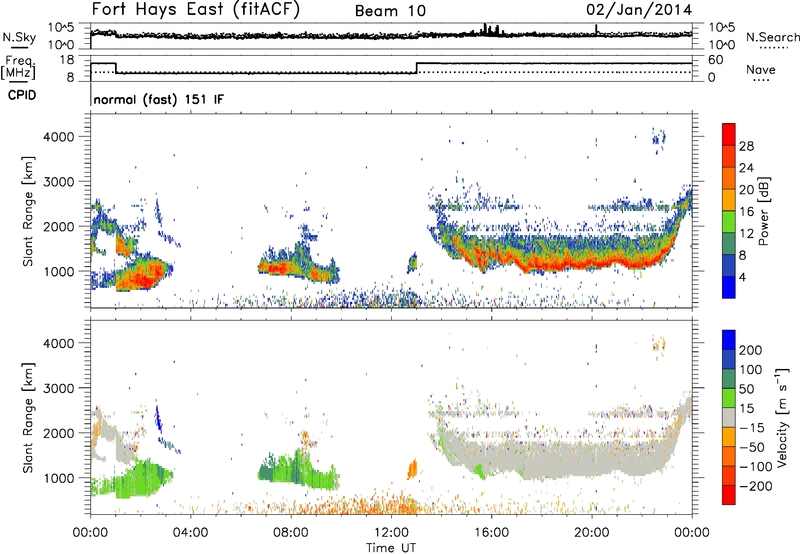Viewport: 800px width, 554px height.
Task: Click the teal segment of Power color bar
Action: pyautogui.click(x=729, y=243)
